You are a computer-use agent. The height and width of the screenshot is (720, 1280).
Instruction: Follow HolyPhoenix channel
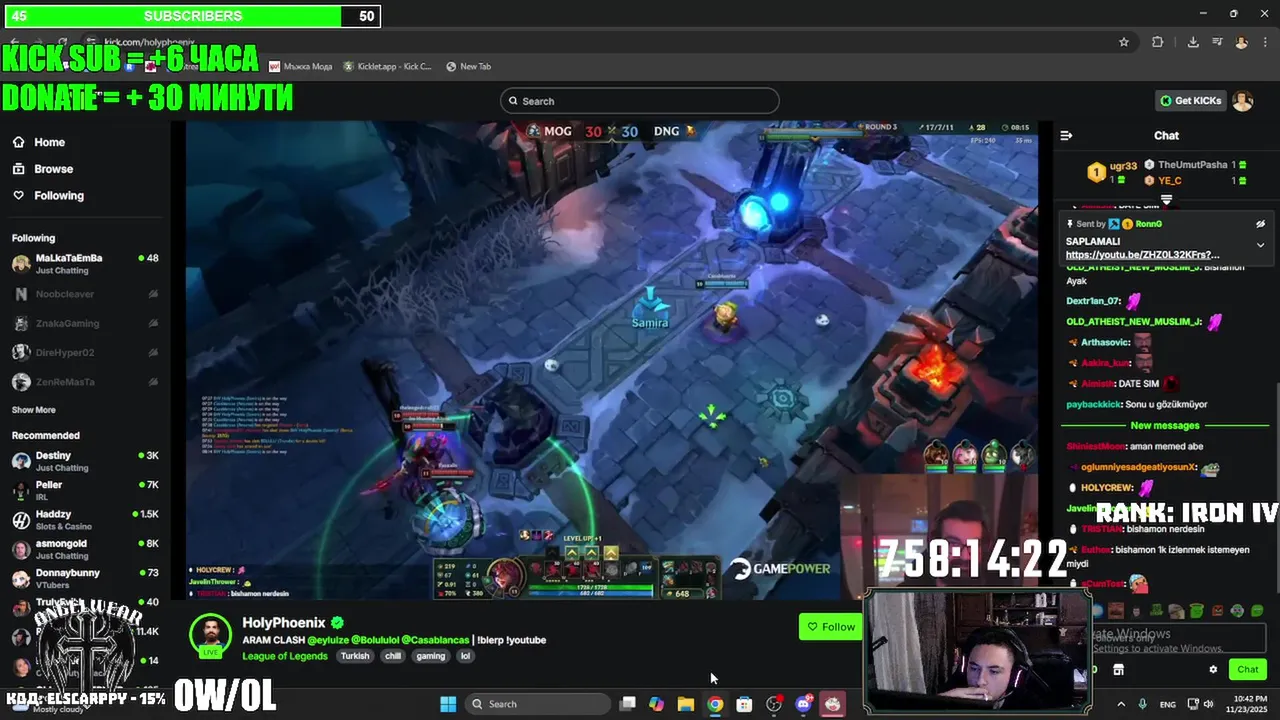[832, 627]
